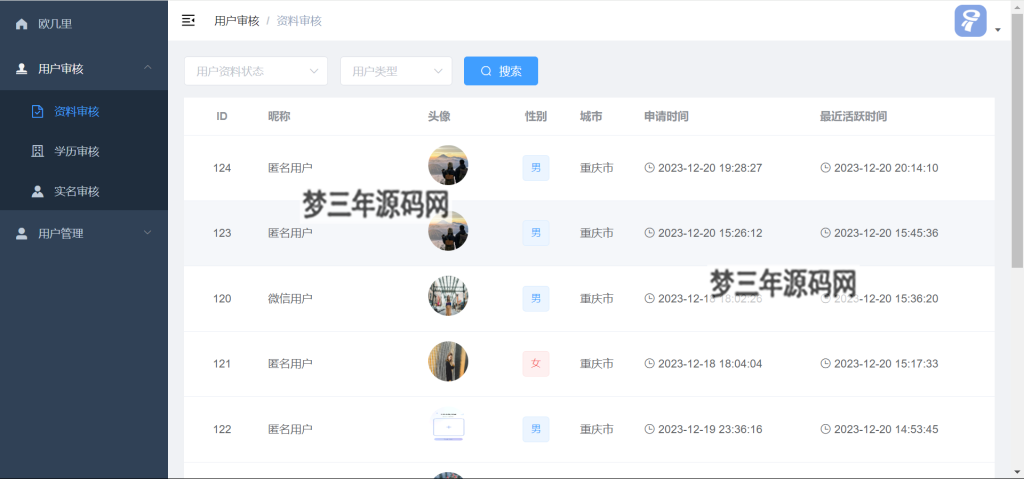The width and height of the screenshot is (1024, 479).
Task: Open the 用户类型 dropdown
Action: [396, 71]
